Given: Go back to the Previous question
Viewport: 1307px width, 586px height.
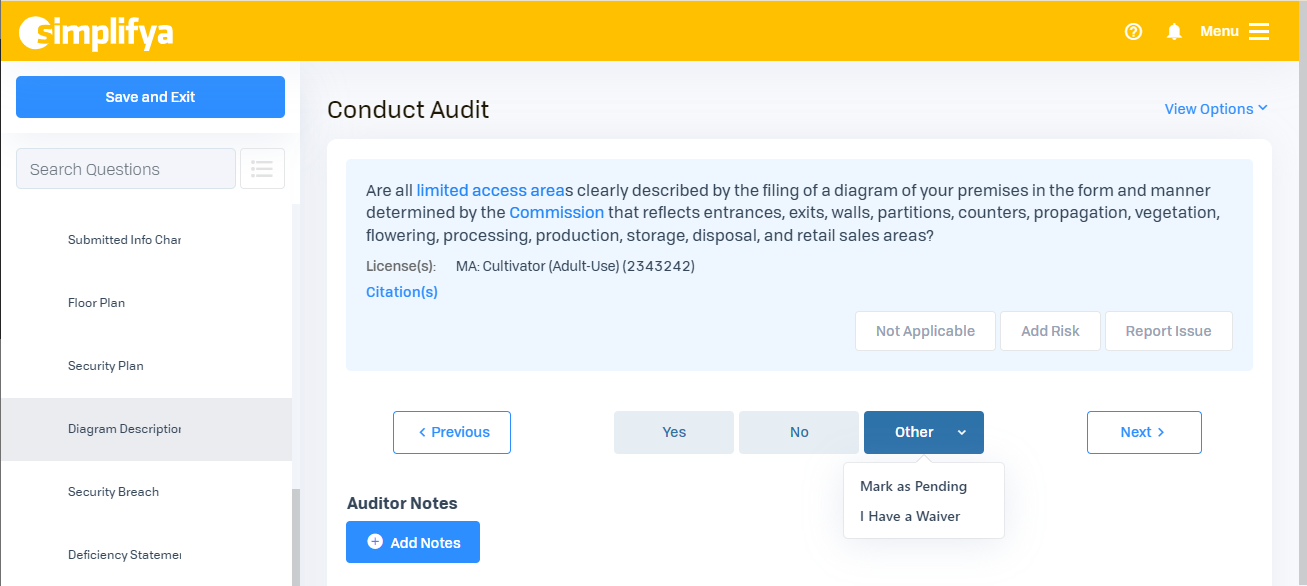Looking at the screenshot, I should 452,432.
